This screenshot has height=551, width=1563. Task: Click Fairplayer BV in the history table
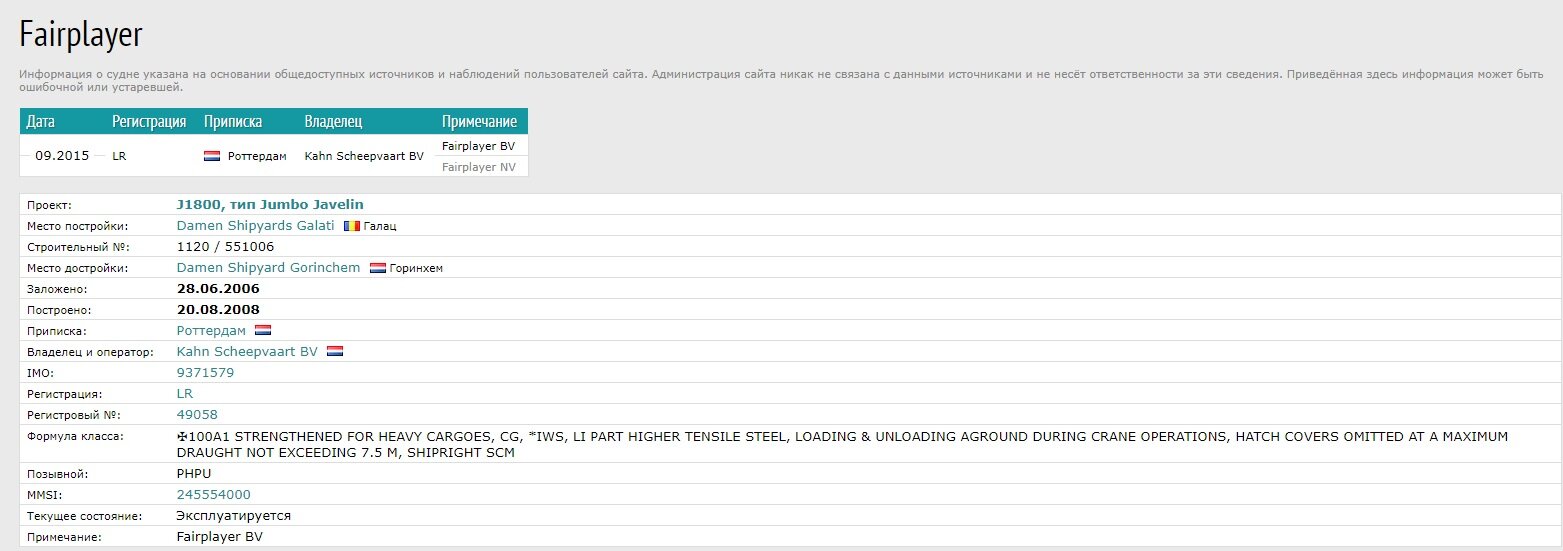point(478,146)
